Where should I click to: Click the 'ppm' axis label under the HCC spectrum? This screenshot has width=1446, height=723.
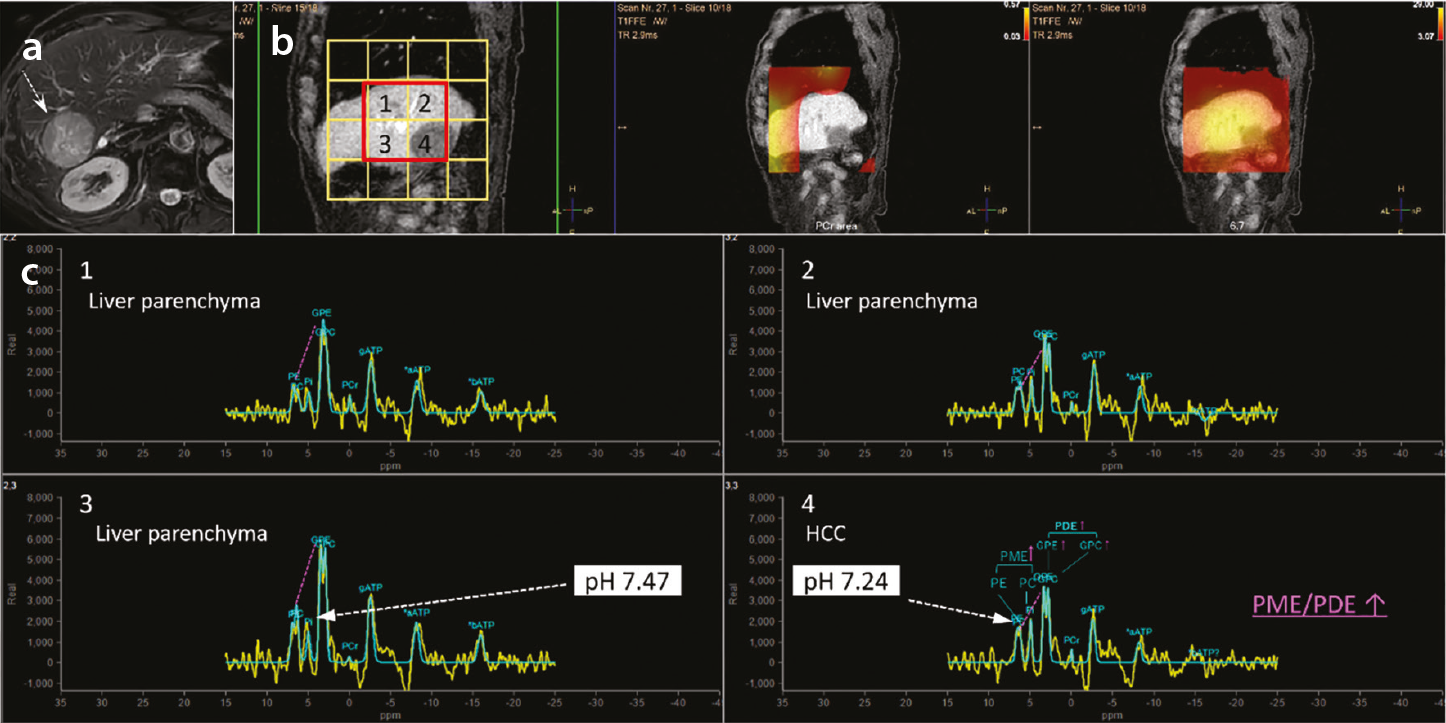(1112, 715)
